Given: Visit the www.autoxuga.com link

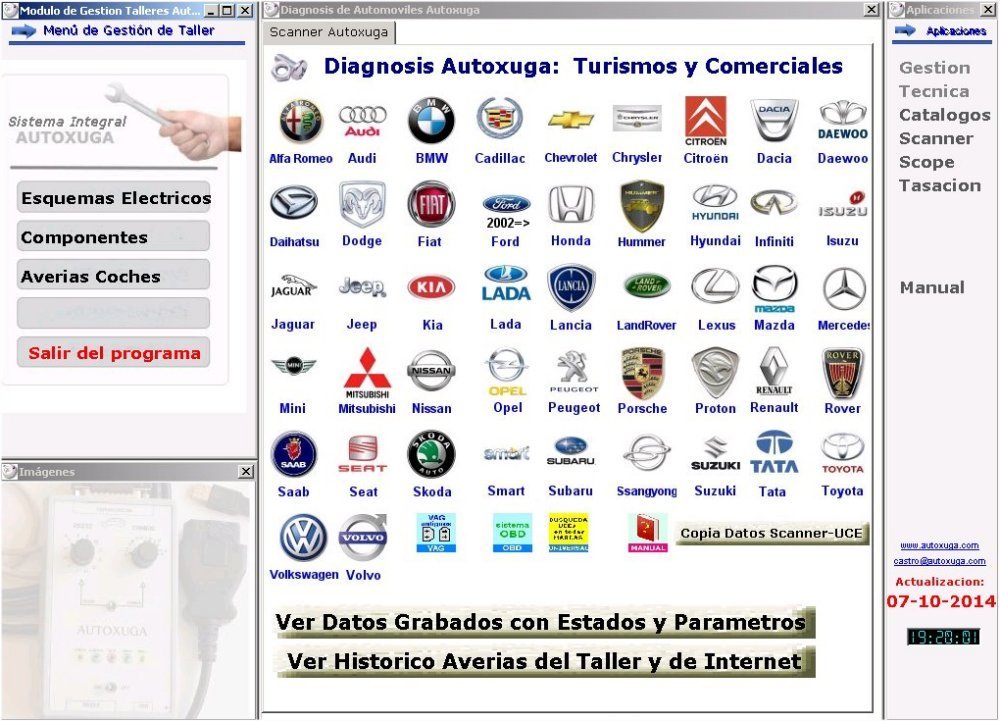Looking at the screenshot, I should (939, 546).
